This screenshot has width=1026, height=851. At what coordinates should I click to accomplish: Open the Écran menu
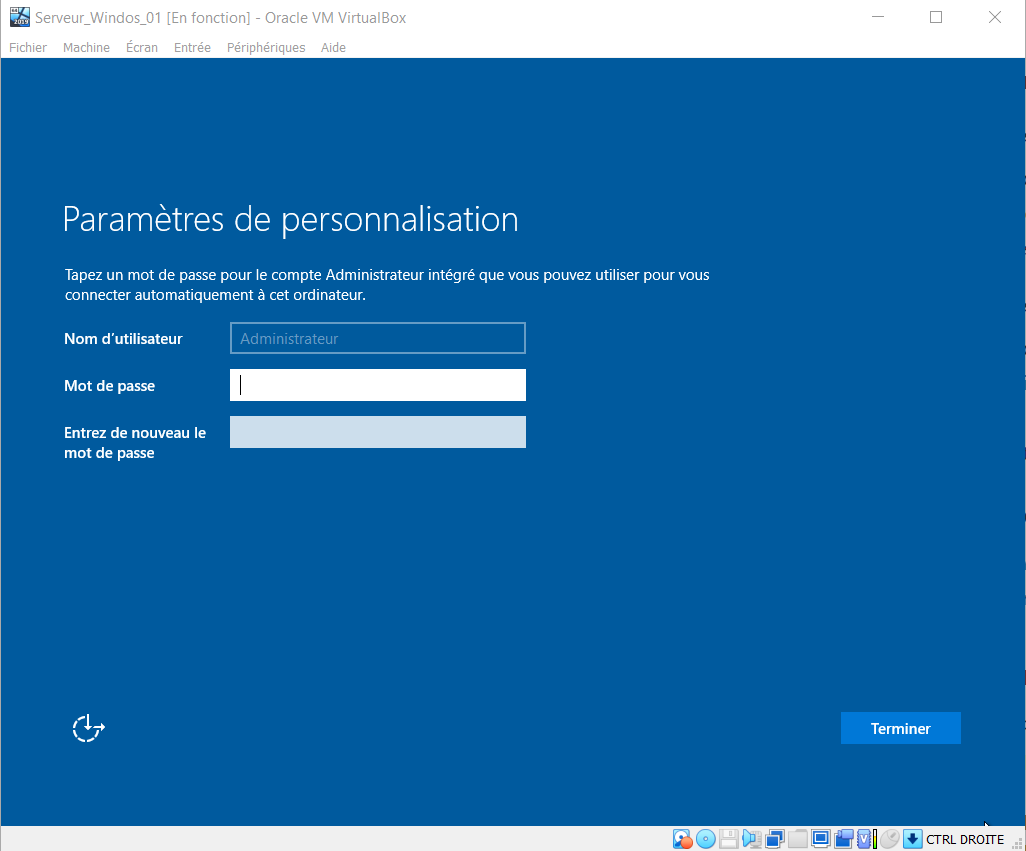click(142, 47)
